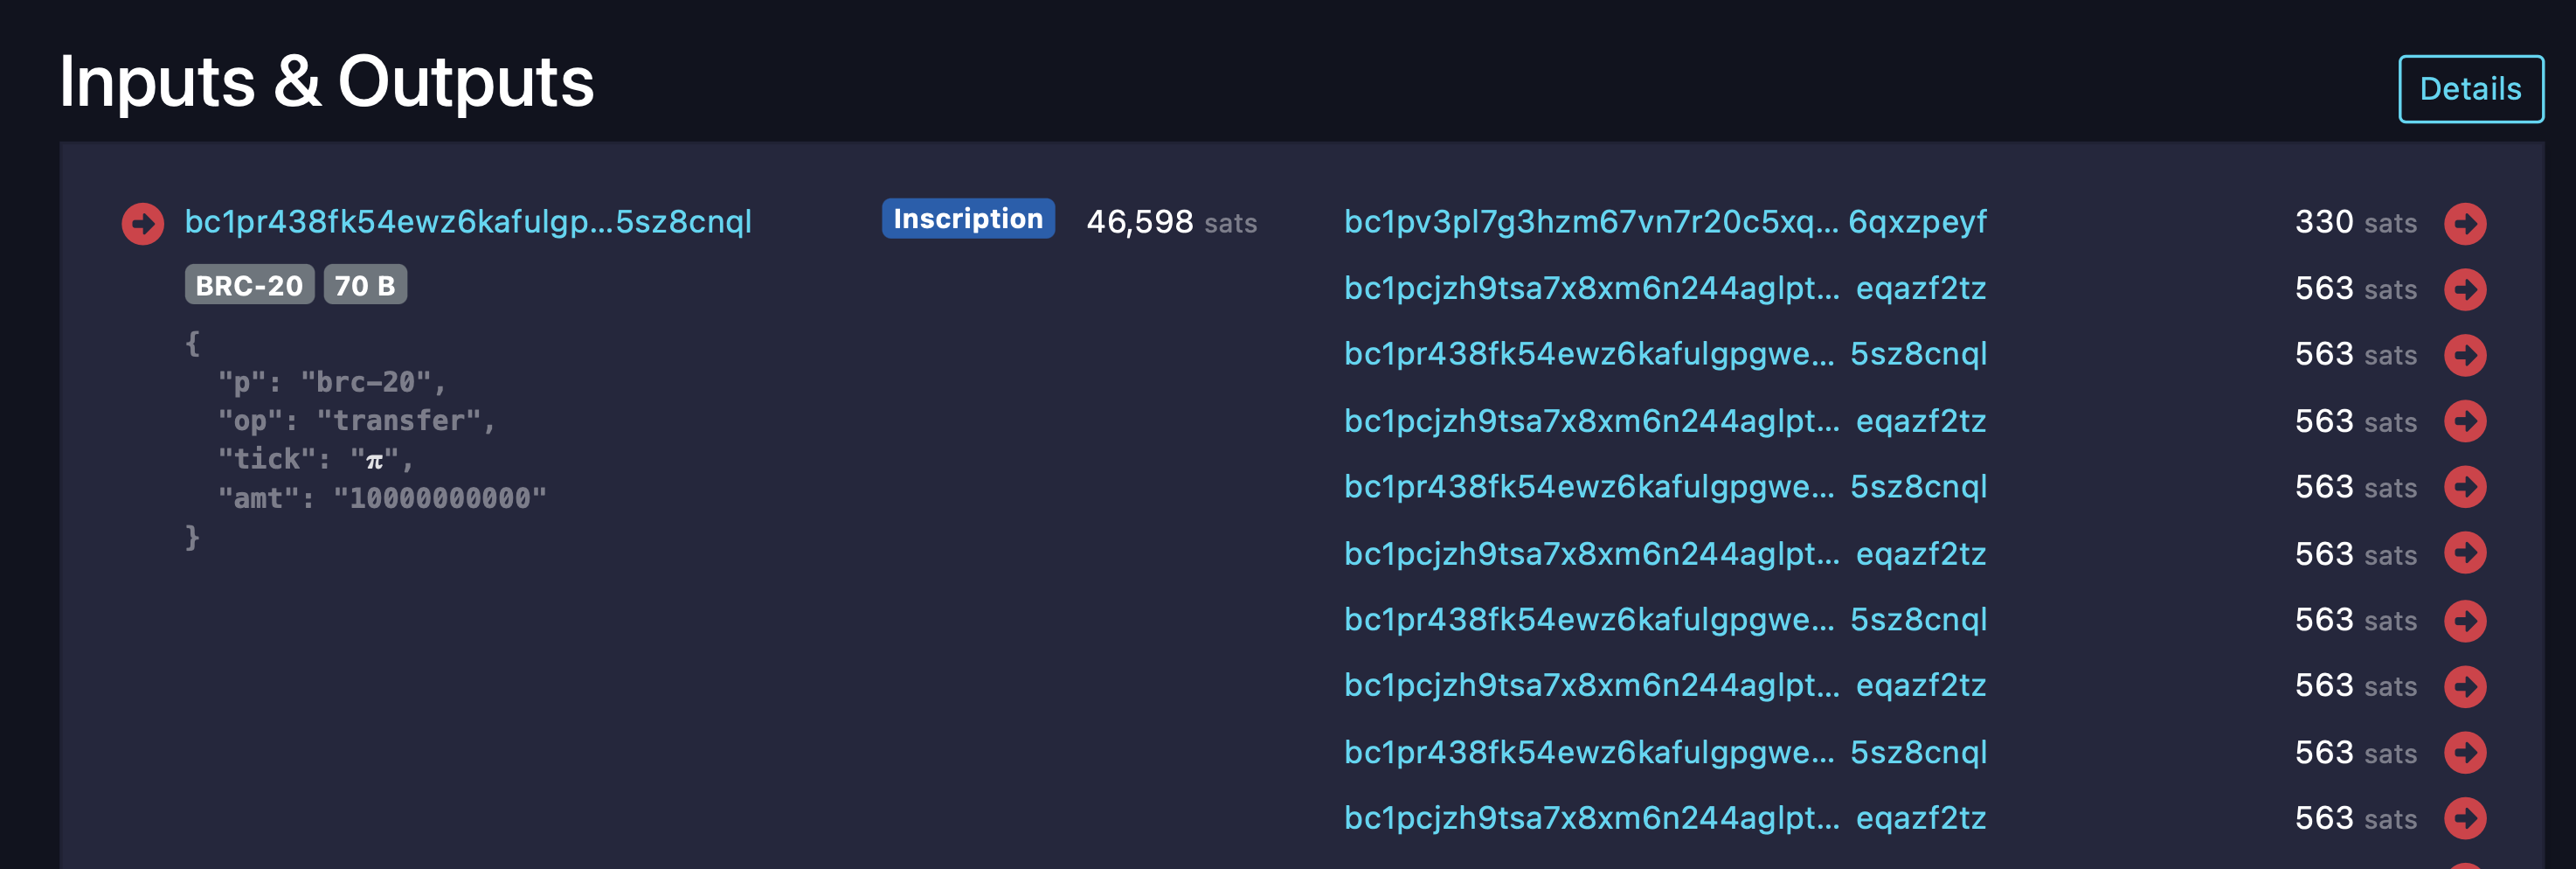Click arrow icon of fifth output row
This screenshot has width=2576, height=869.
(2465, 487)
